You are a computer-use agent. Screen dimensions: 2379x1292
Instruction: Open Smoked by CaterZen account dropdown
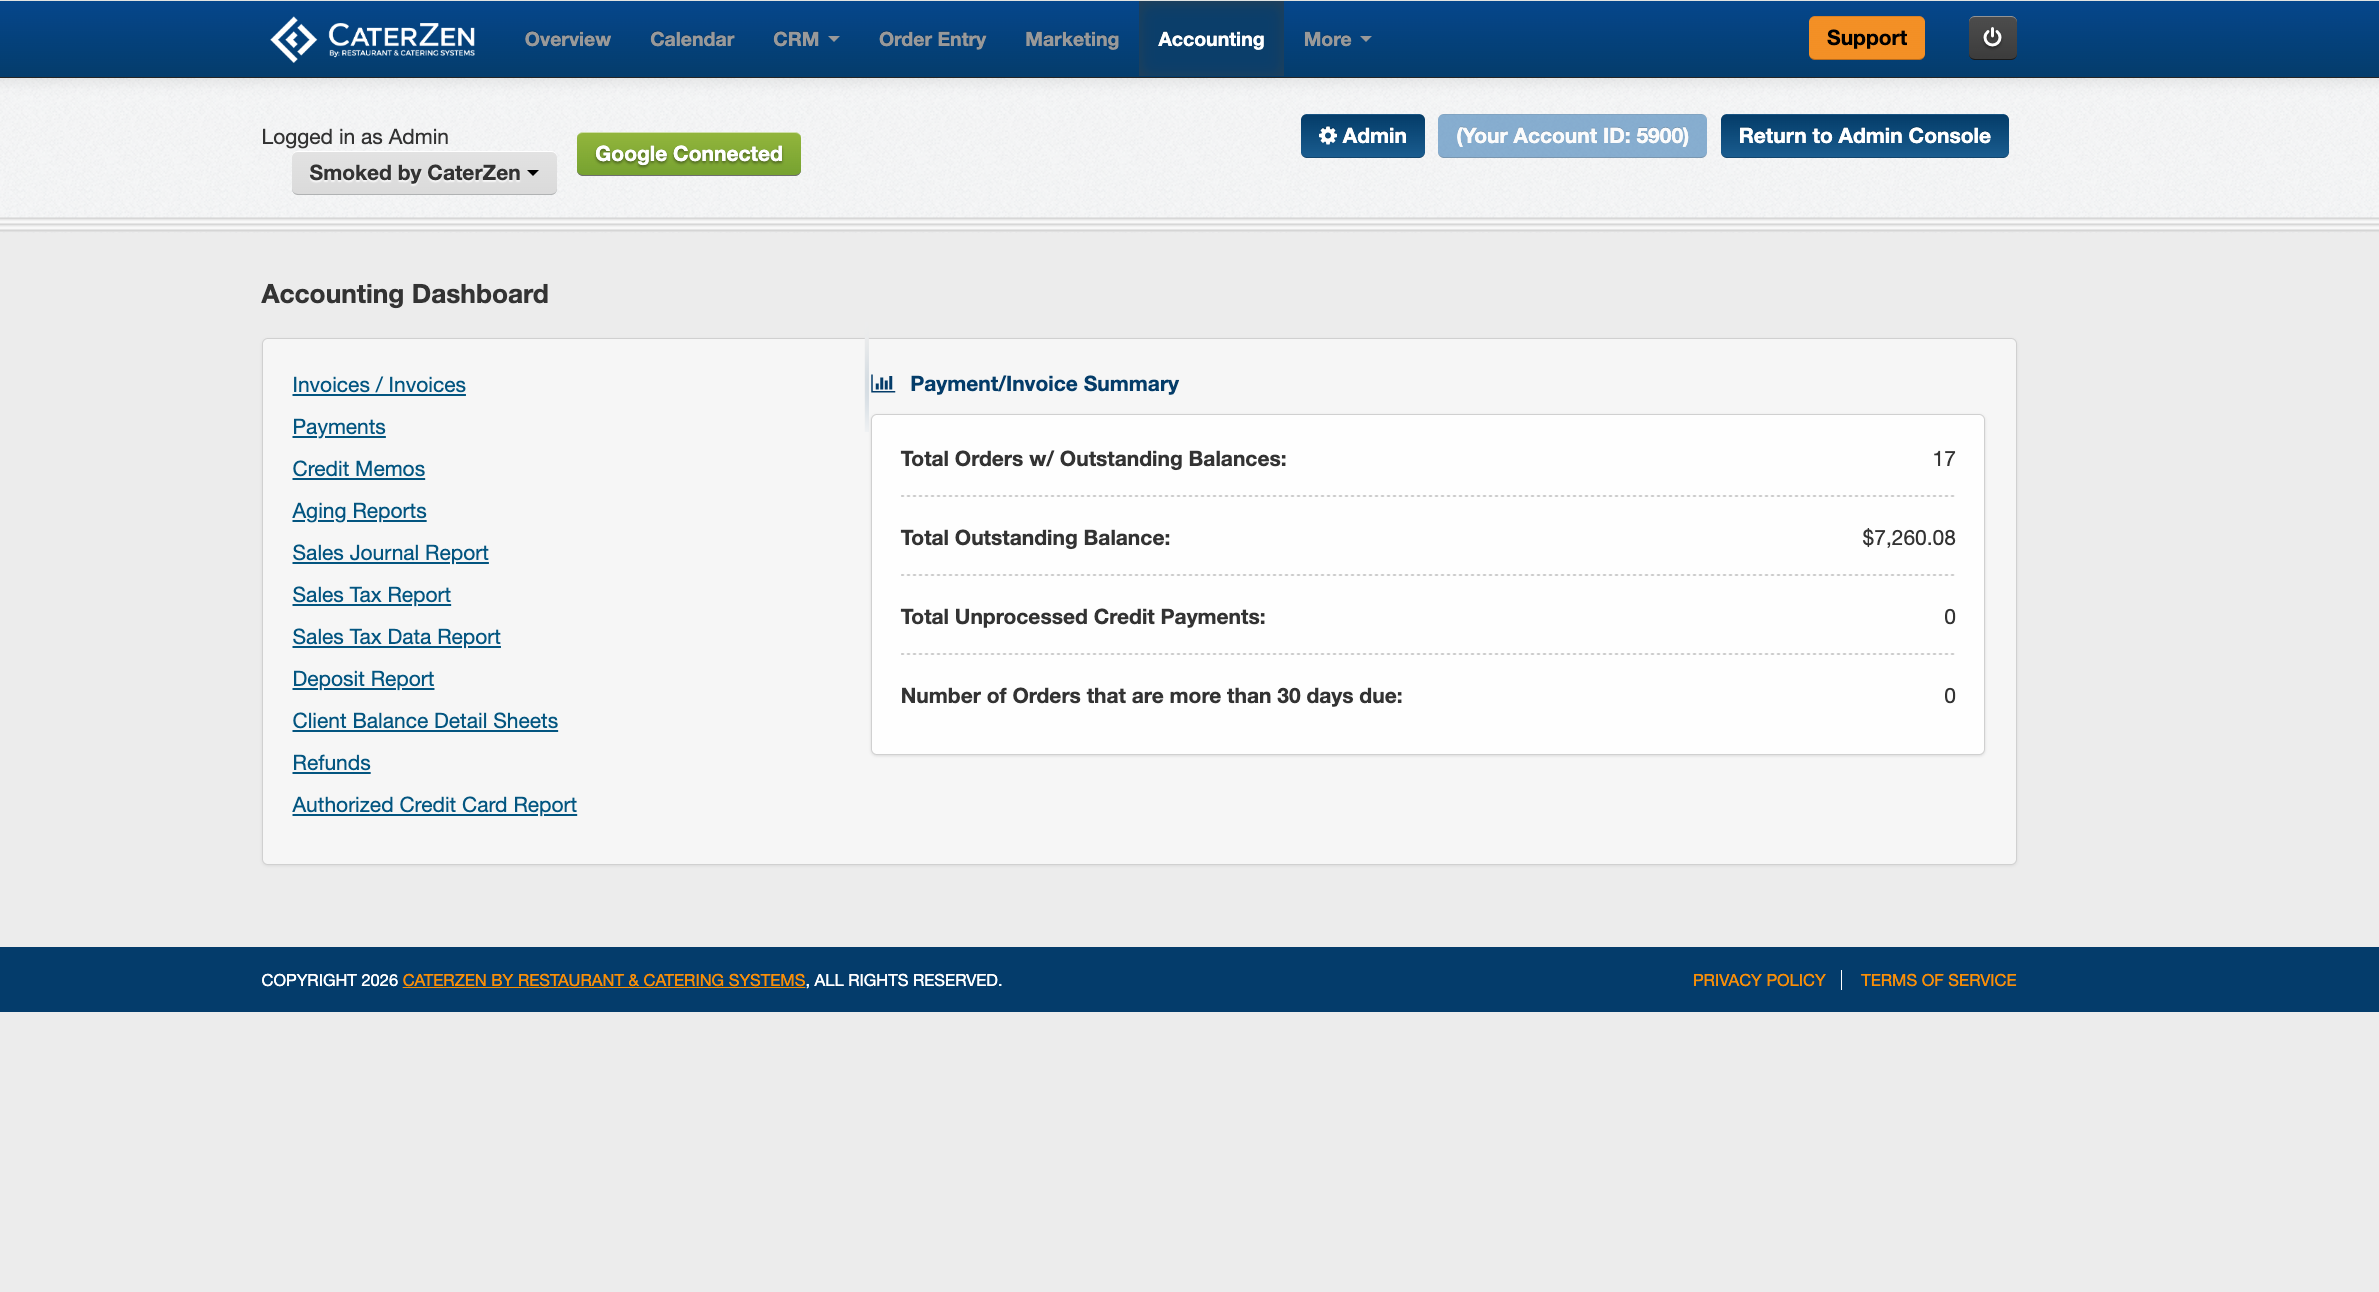[423, 173]
